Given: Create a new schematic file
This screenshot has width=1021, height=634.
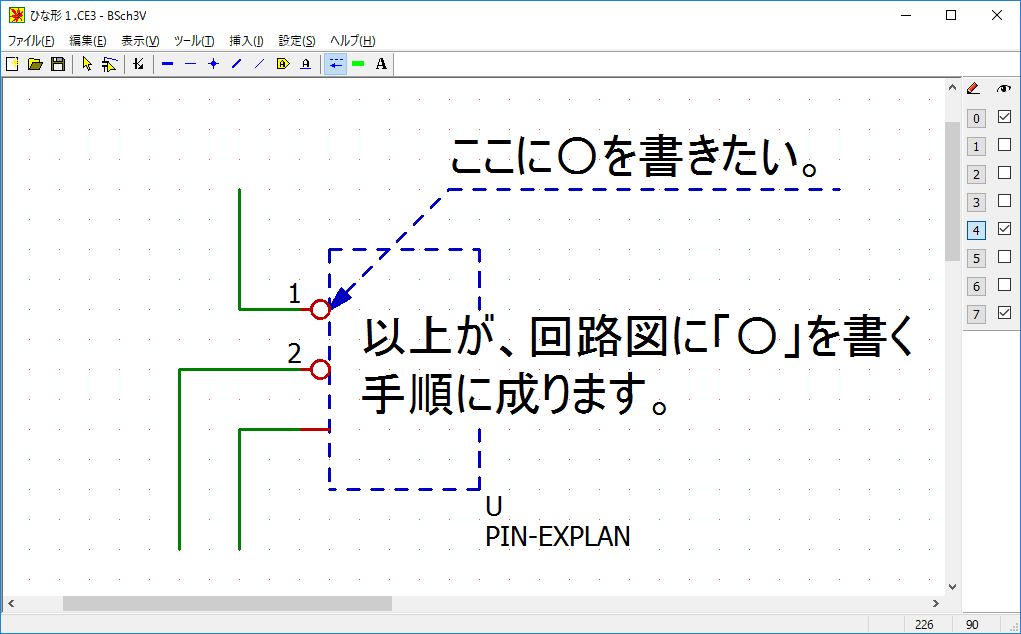Looking at the screenshot, I should [12, 64].
